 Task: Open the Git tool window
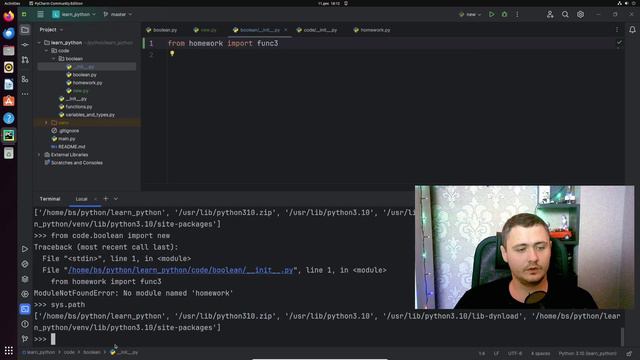[25, 339]
